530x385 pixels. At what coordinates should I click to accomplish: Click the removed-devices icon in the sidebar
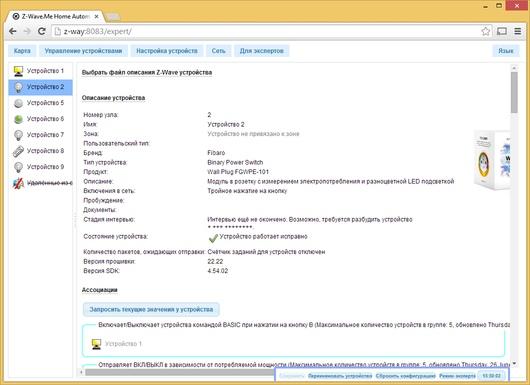pos(18,183)
